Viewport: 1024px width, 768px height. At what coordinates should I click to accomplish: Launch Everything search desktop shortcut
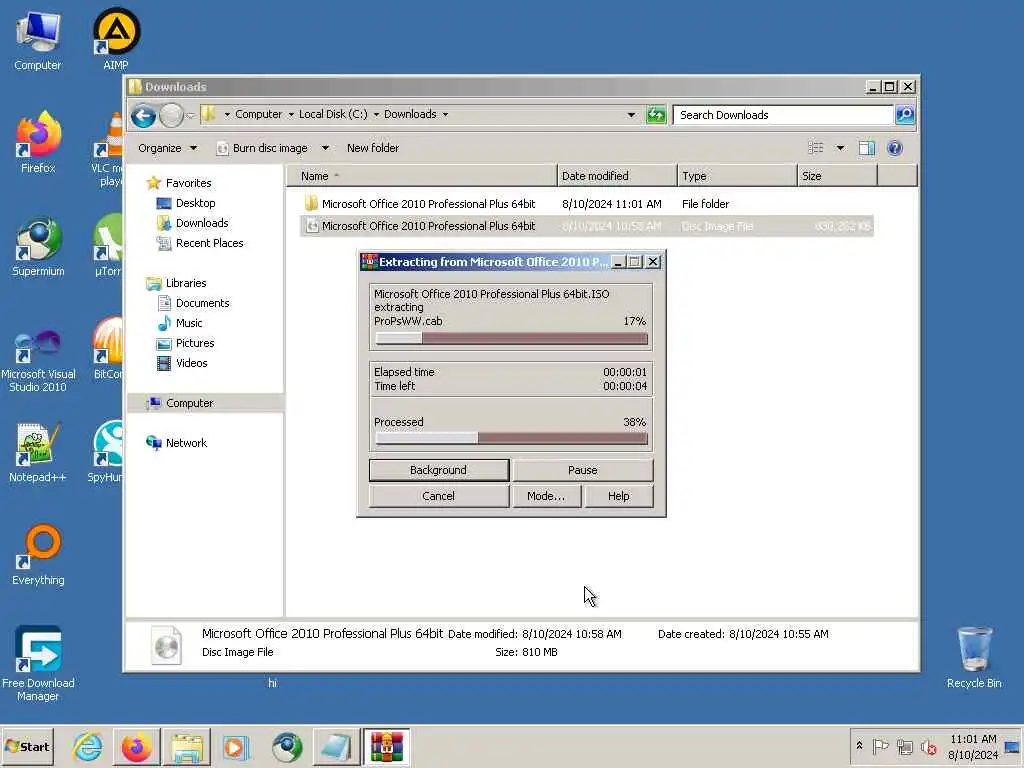click(x=38, y=555)
